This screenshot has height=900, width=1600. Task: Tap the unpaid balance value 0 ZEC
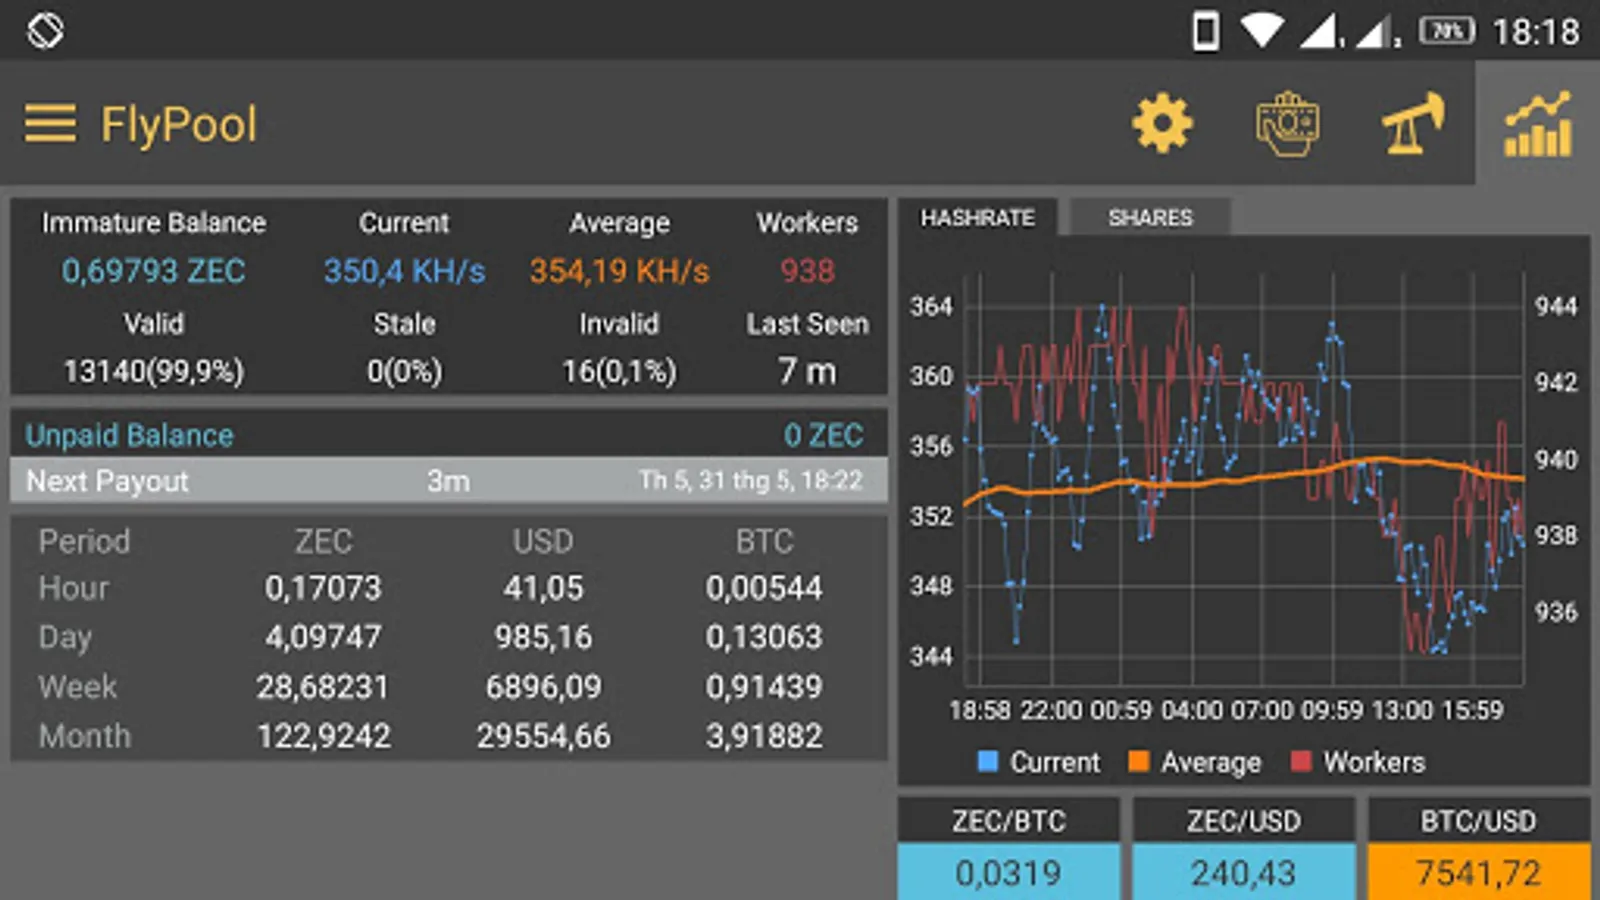823,435
